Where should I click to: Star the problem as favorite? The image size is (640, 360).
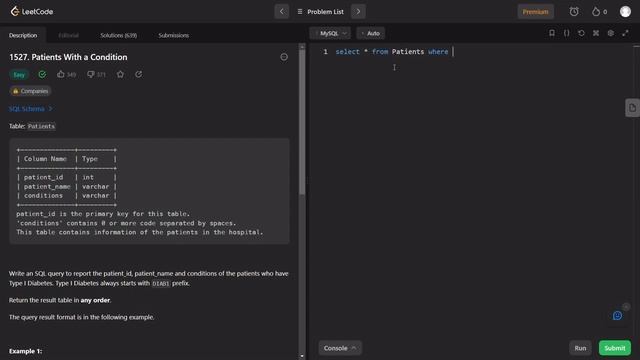point(120,74)
